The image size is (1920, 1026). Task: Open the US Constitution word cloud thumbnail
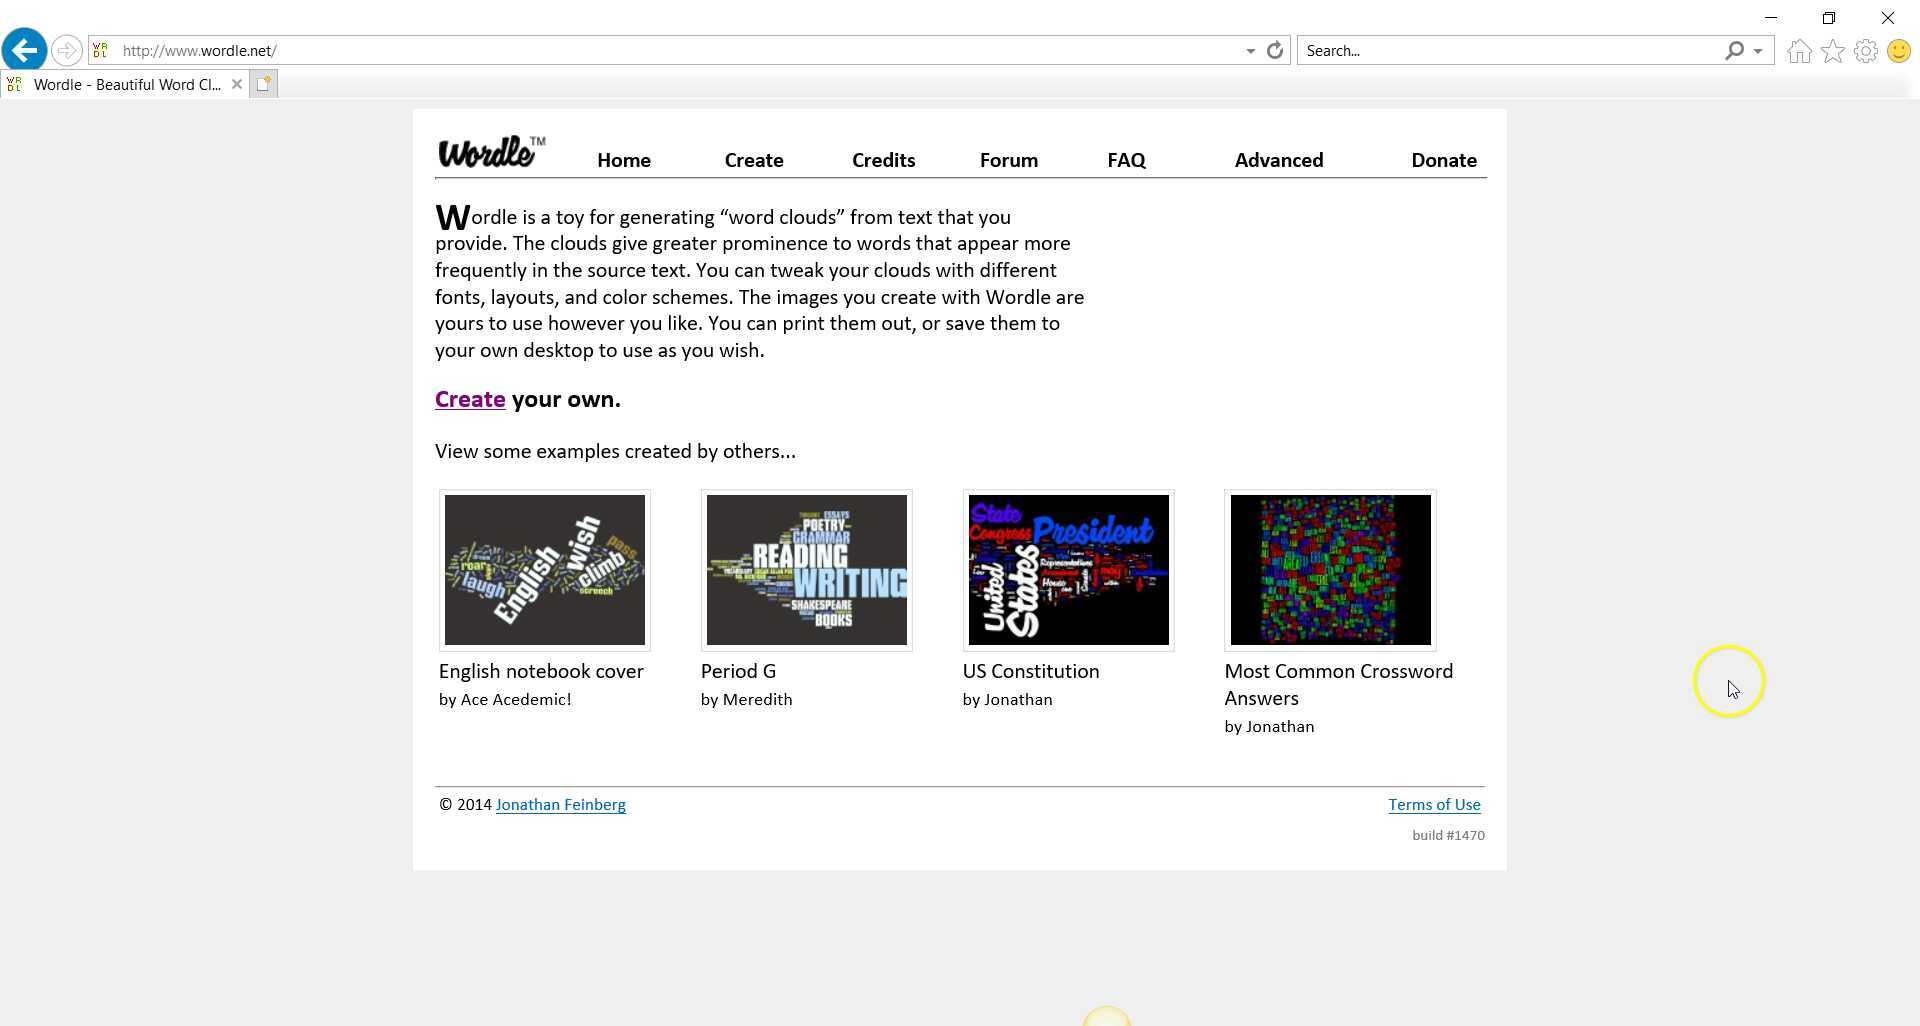[1069, 570]
